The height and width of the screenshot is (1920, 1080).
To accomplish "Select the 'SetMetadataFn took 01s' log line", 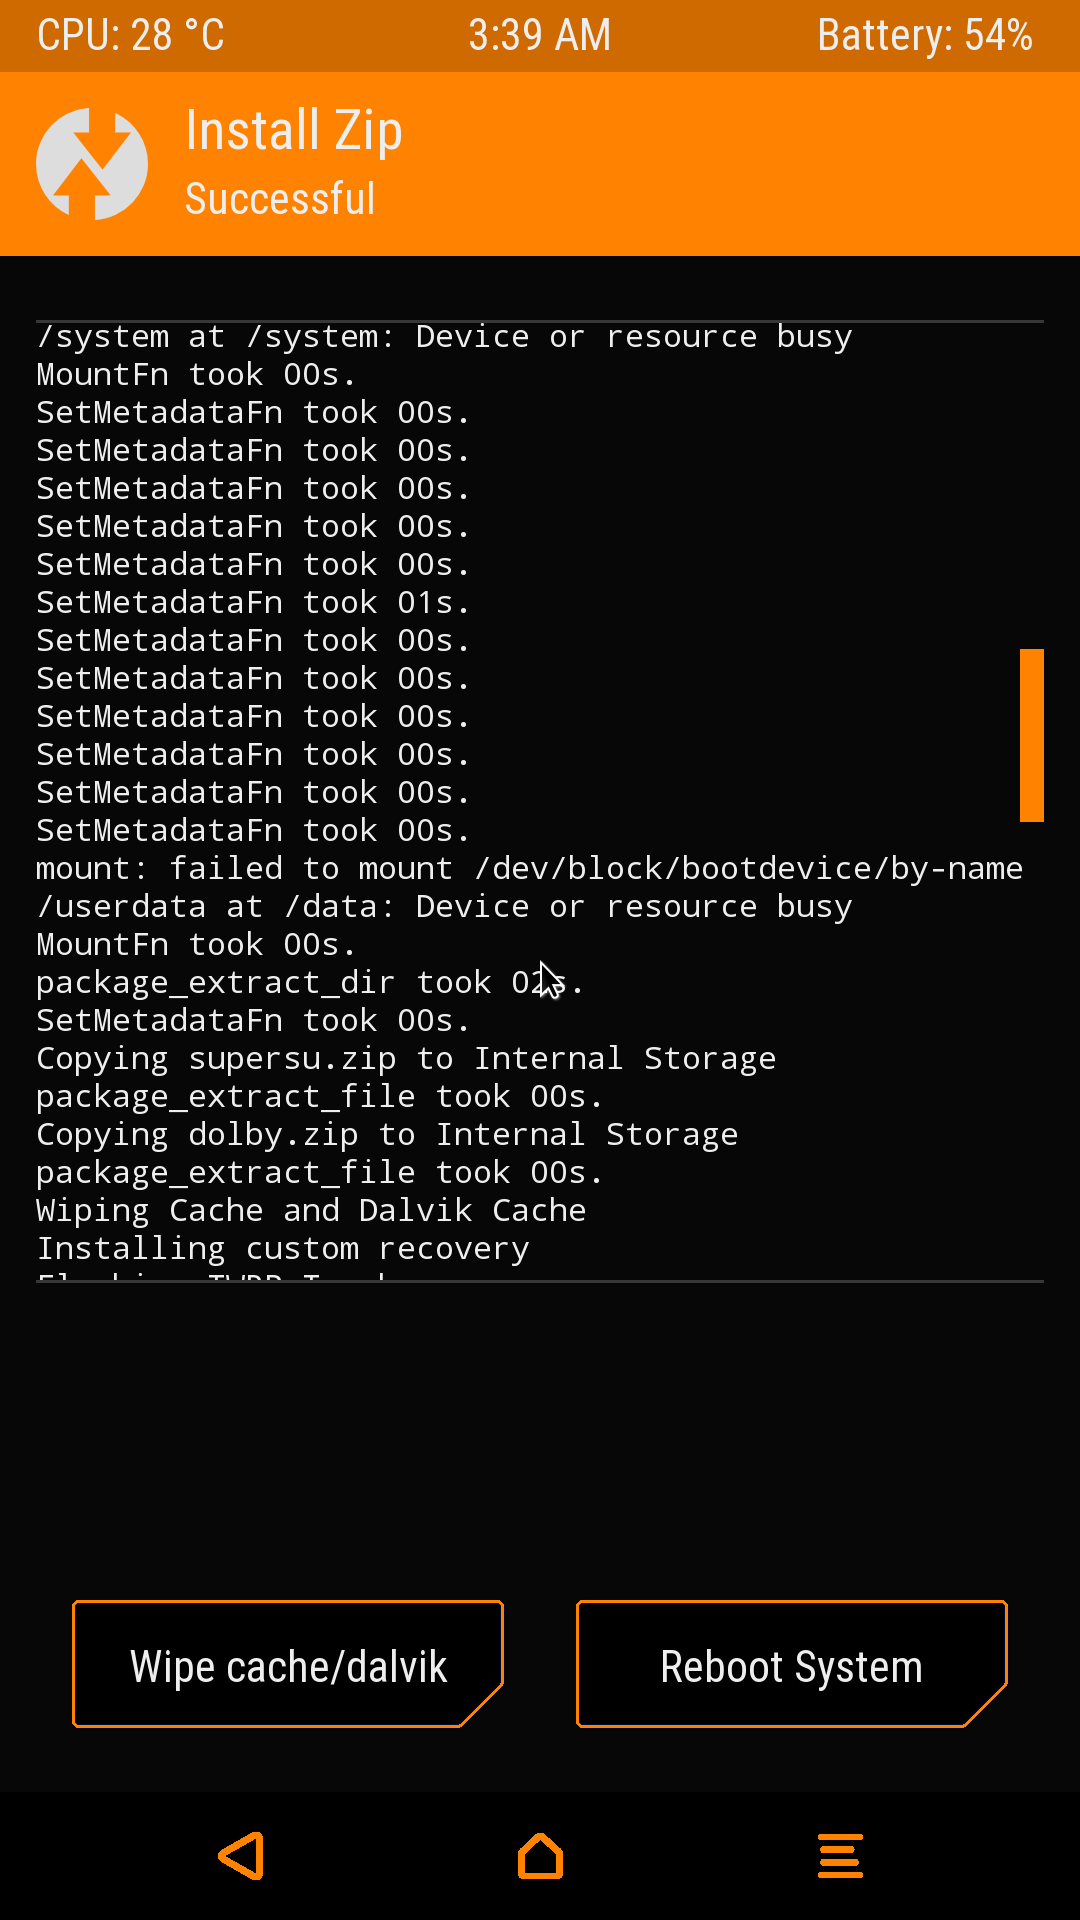I will 253,603.
